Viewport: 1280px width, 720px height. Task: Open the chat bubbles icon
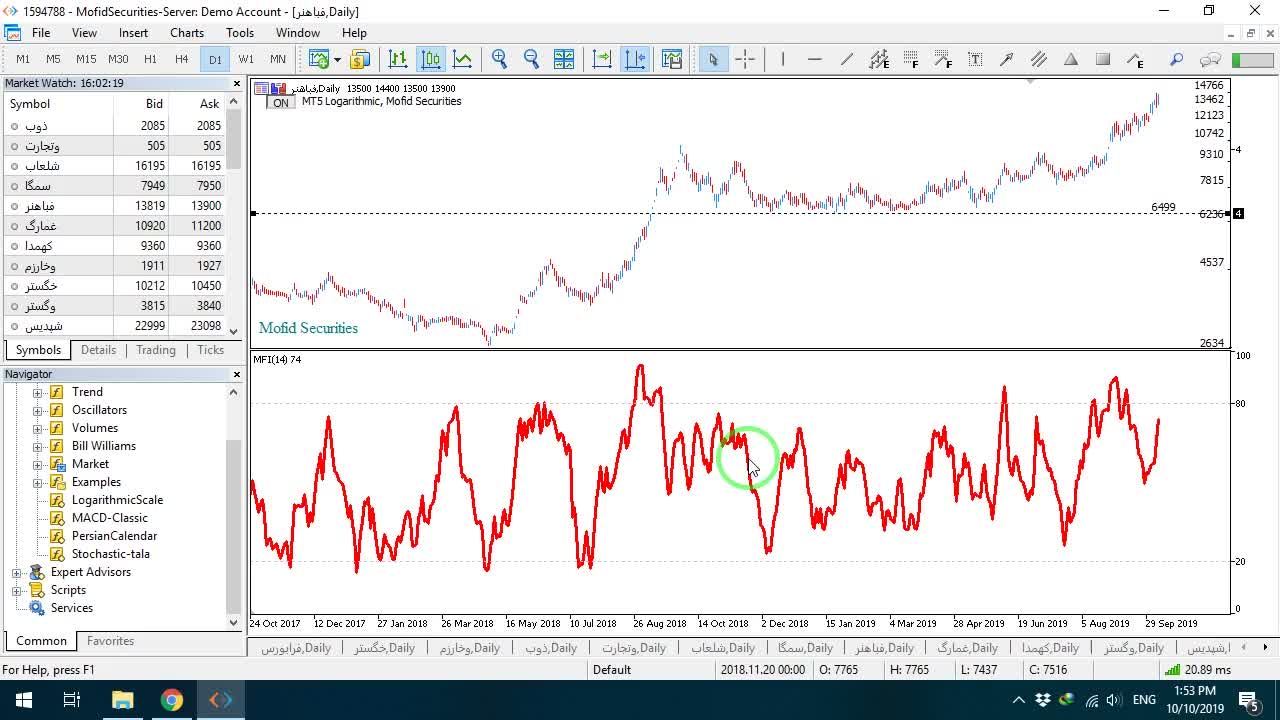click(1210, 59)
